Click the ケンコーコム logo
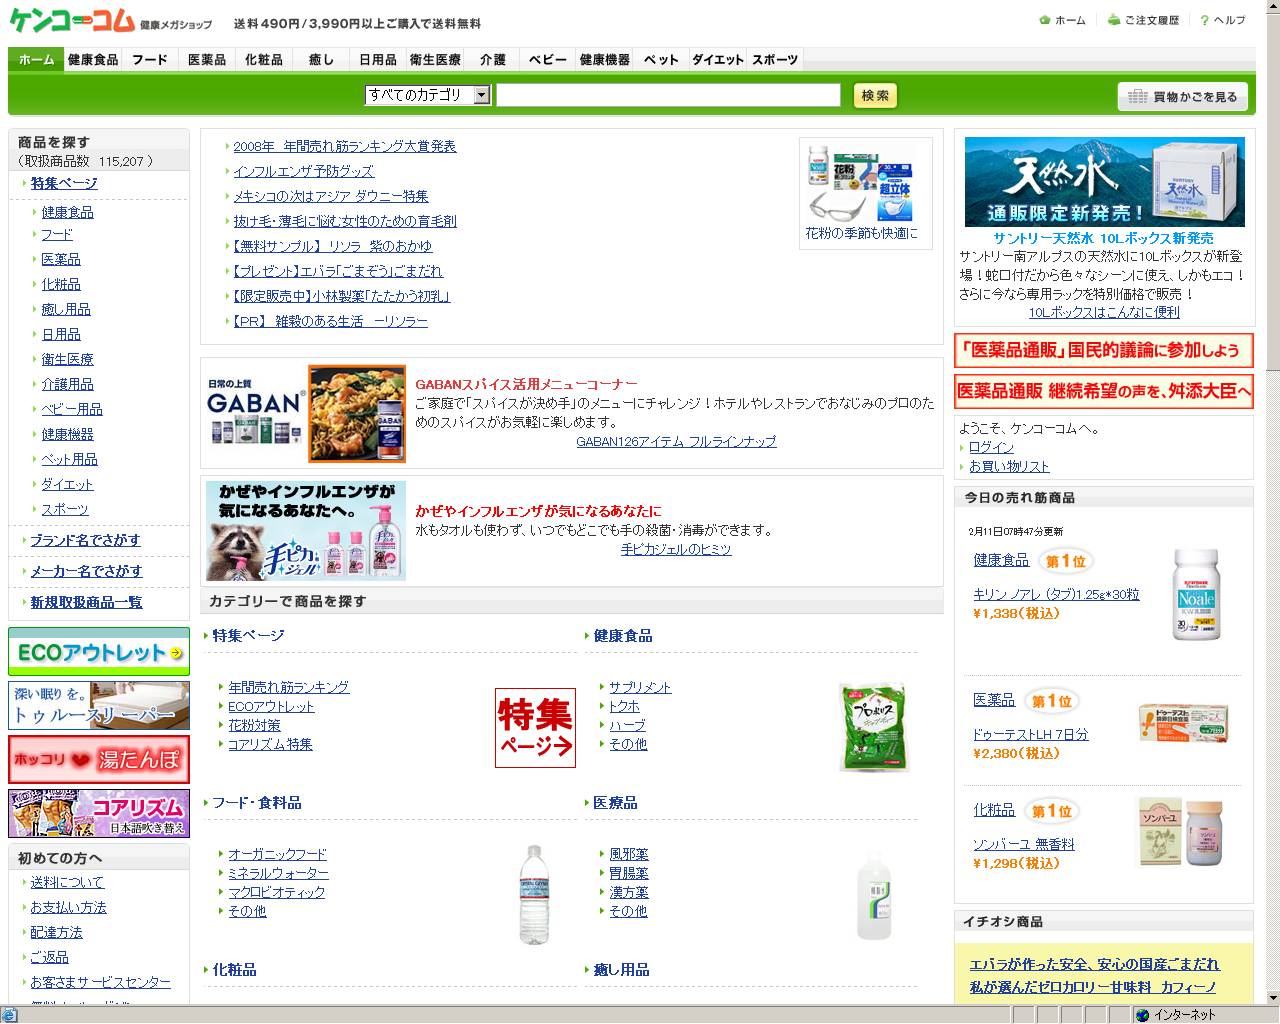The image size is (1280, 1024). pyautogui.click(x=72, y=20)
